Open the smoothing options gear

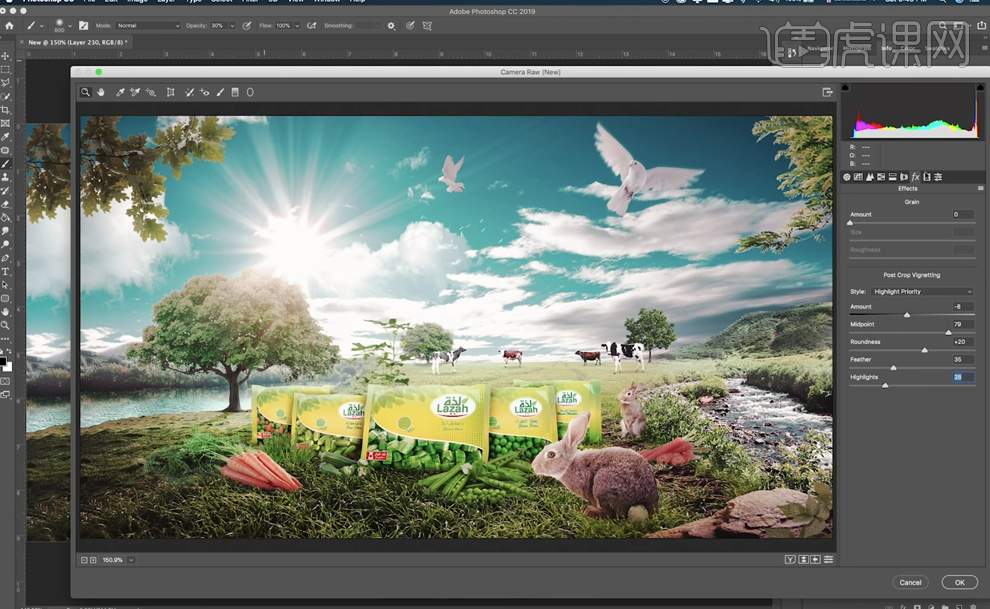pyautogui.click(x=391, y=26)
